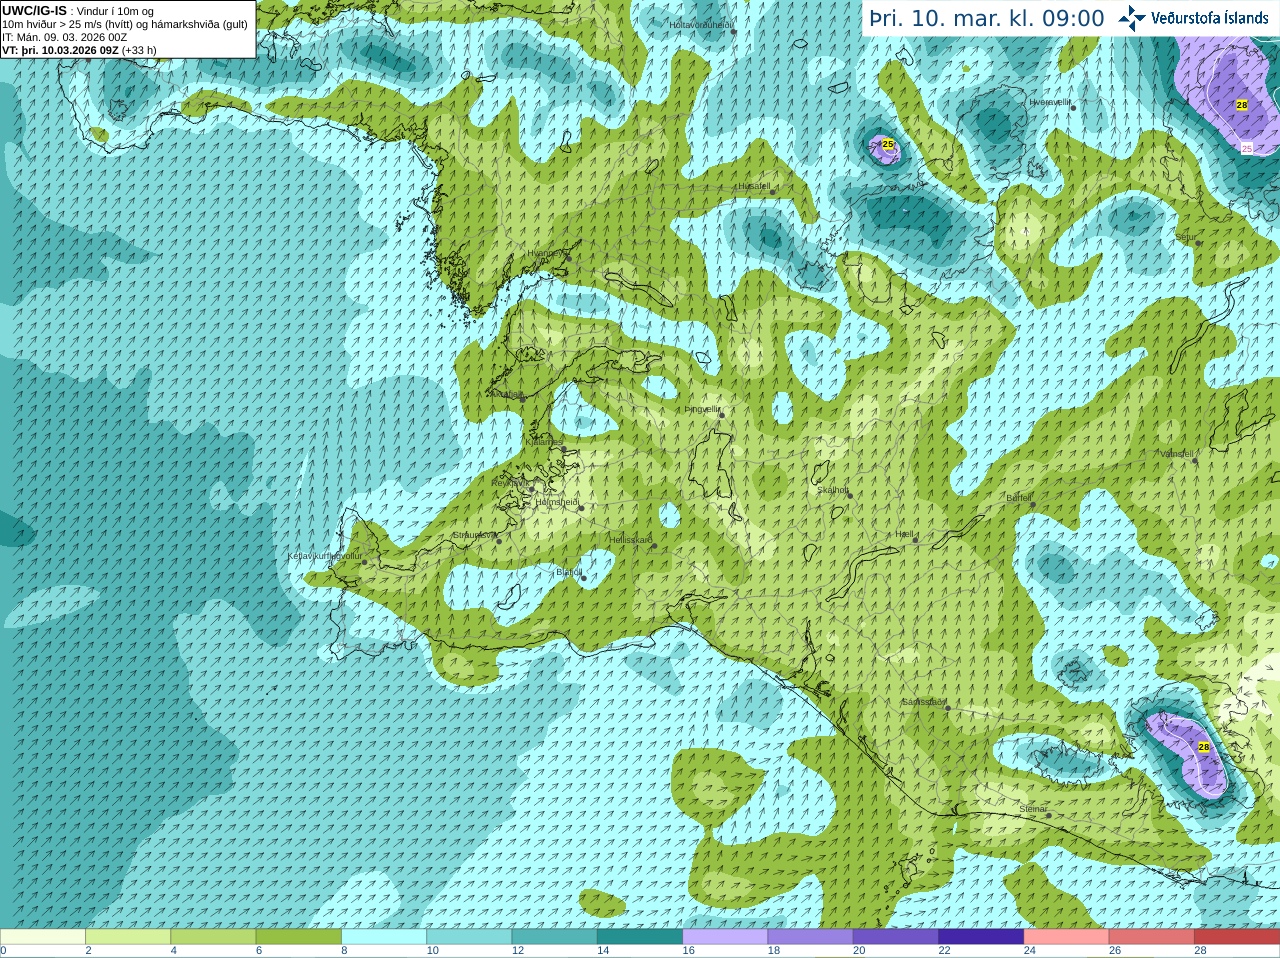Click the Straumsvík station marker dot
The height and width of the screenshot is (958, 1280).
coord(499,541)
